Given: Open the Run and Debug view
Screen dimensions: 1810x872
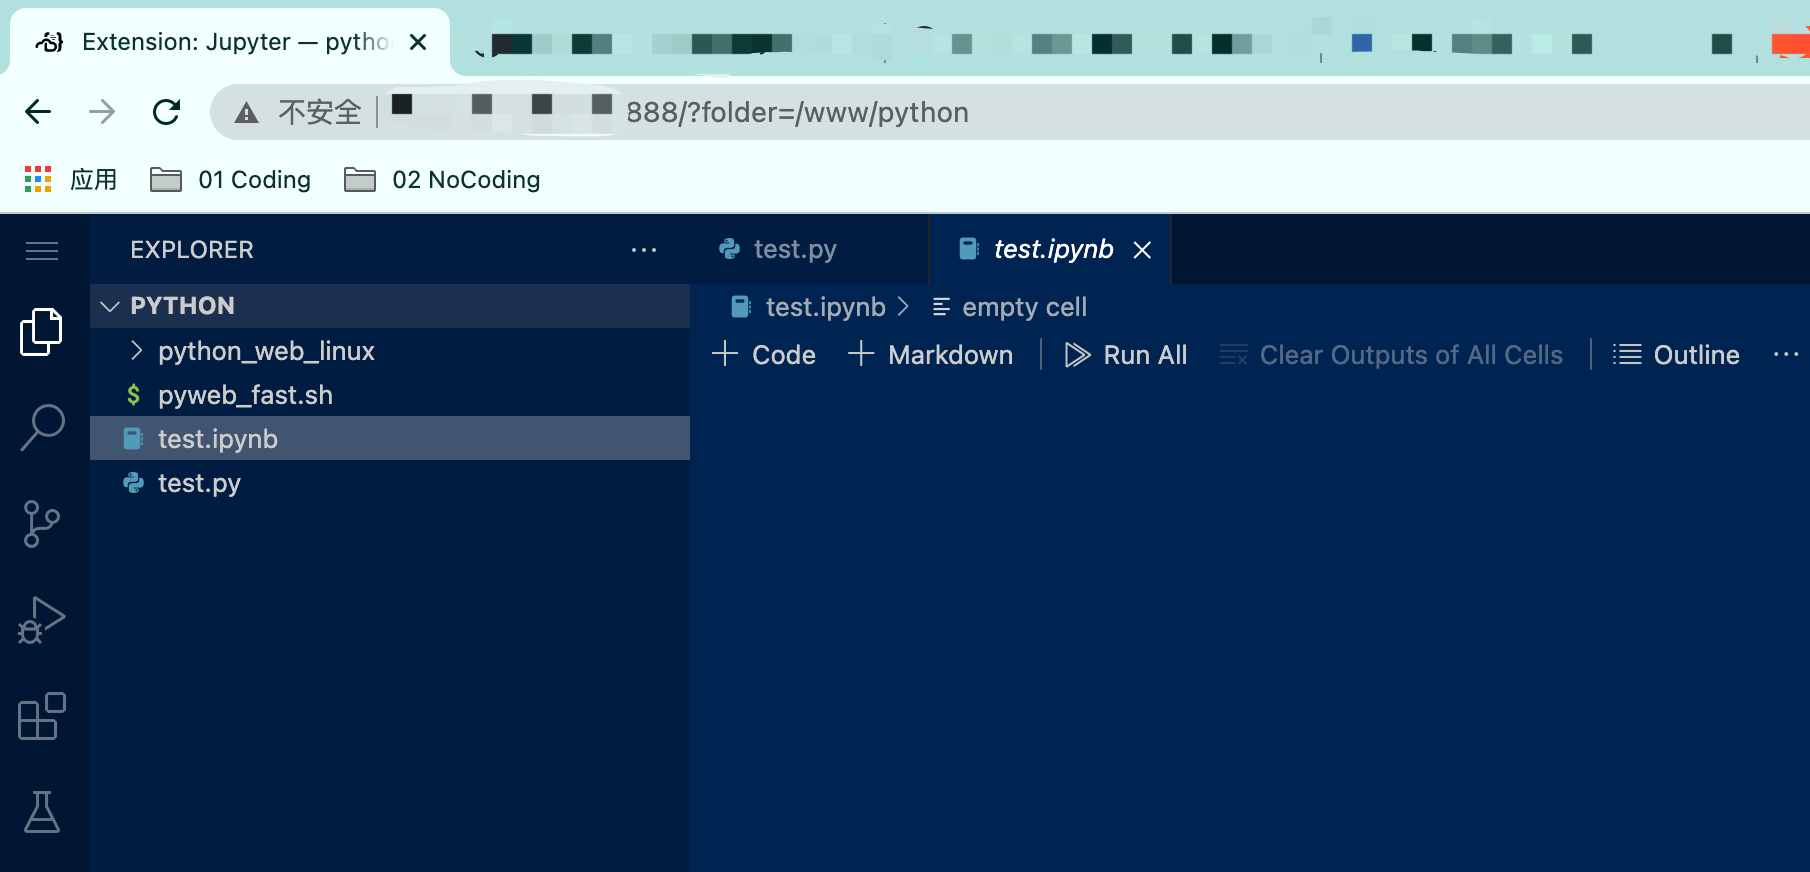Looking at the screenshot, I should (41, 620).
